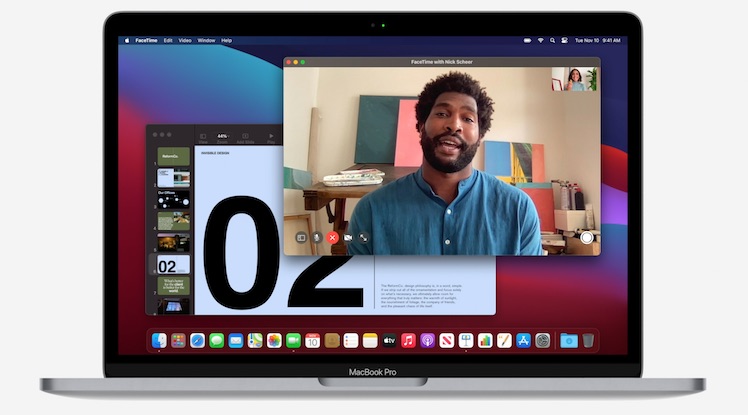Viewport: 748px width, 415px height.
Task: Click the self-view picture-in-picture thumbnail
Action: pyautogui.click(x=574, y=79)
